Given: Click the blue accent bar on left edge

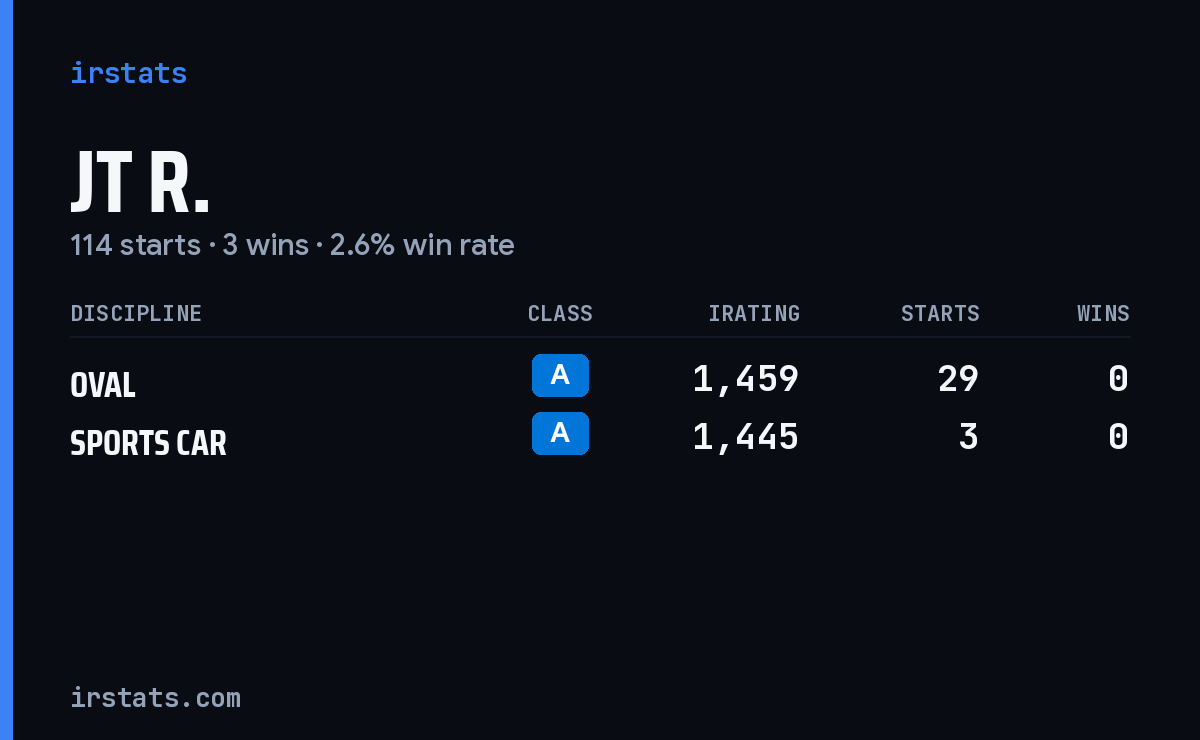Looking at the screenshot, I should coord(6,370).
